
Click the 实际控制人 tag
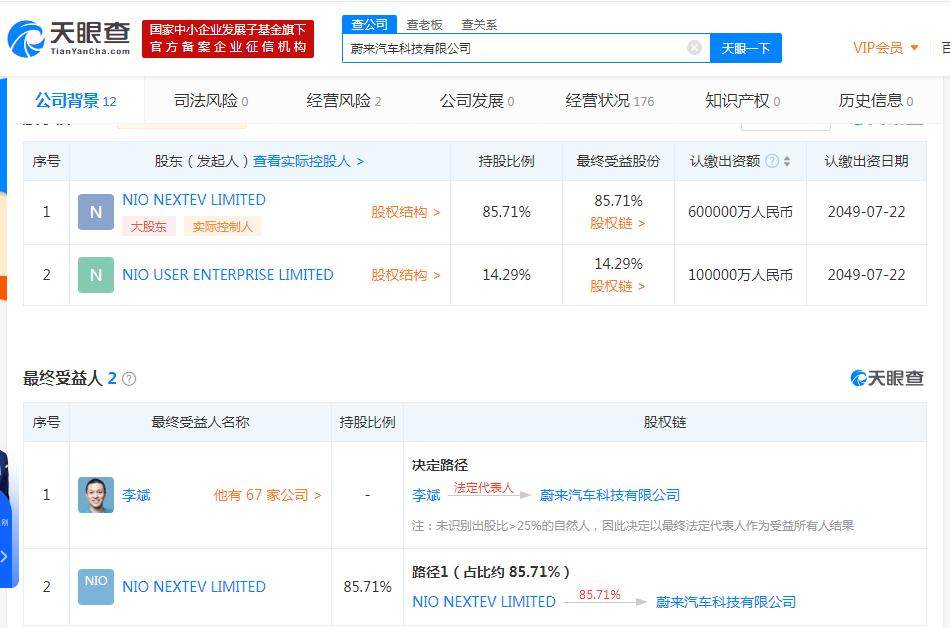[222, 226]
